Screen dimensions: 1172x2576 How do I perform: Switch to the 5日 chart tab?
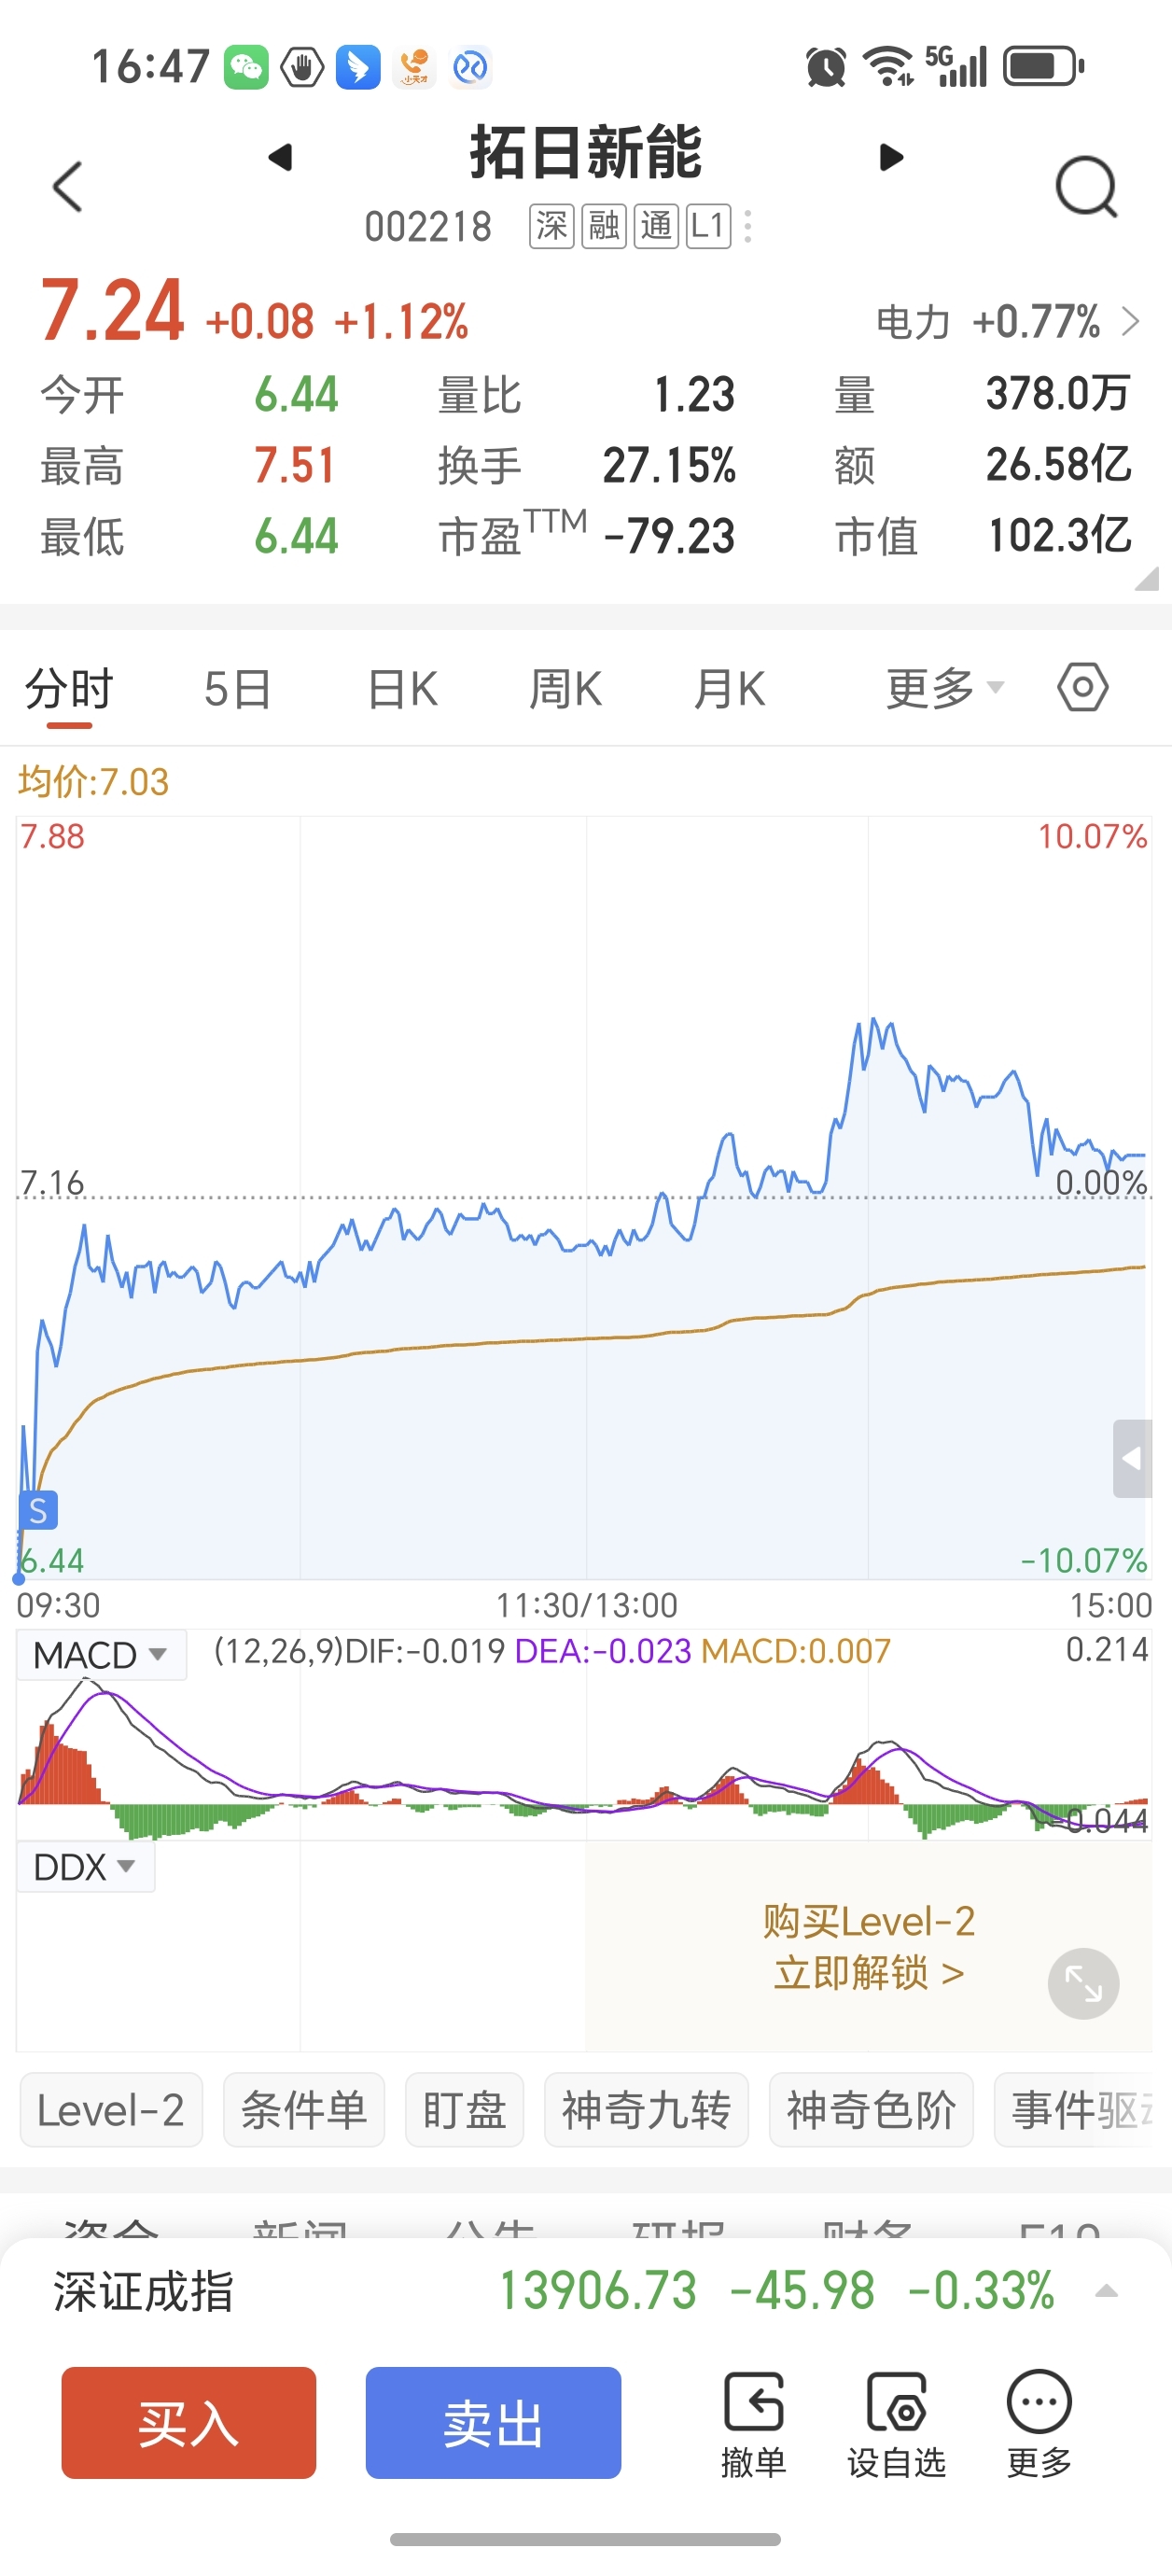[x=238, y=689]
